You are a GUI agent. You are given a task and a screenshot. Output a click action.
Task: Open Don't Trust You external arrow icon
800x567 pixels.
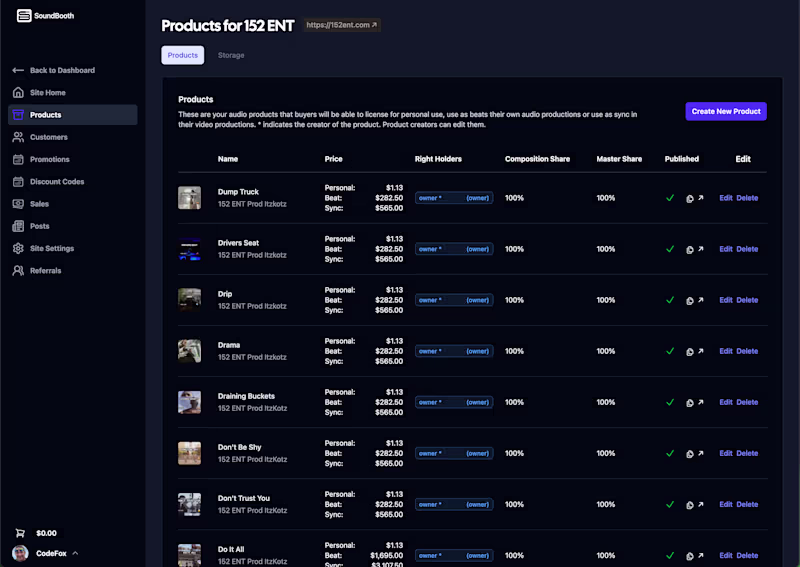(701, 504)
